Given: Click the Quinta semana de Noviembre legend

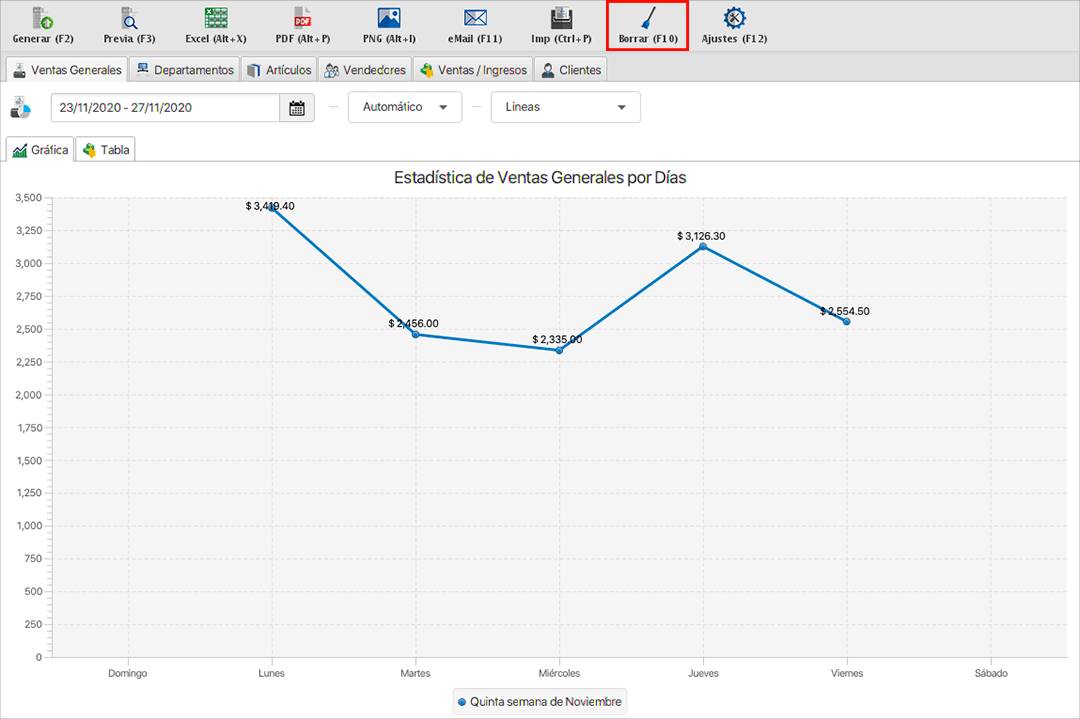Looking at the screenshot, I should pyautogui.click(x=540, y=702).
